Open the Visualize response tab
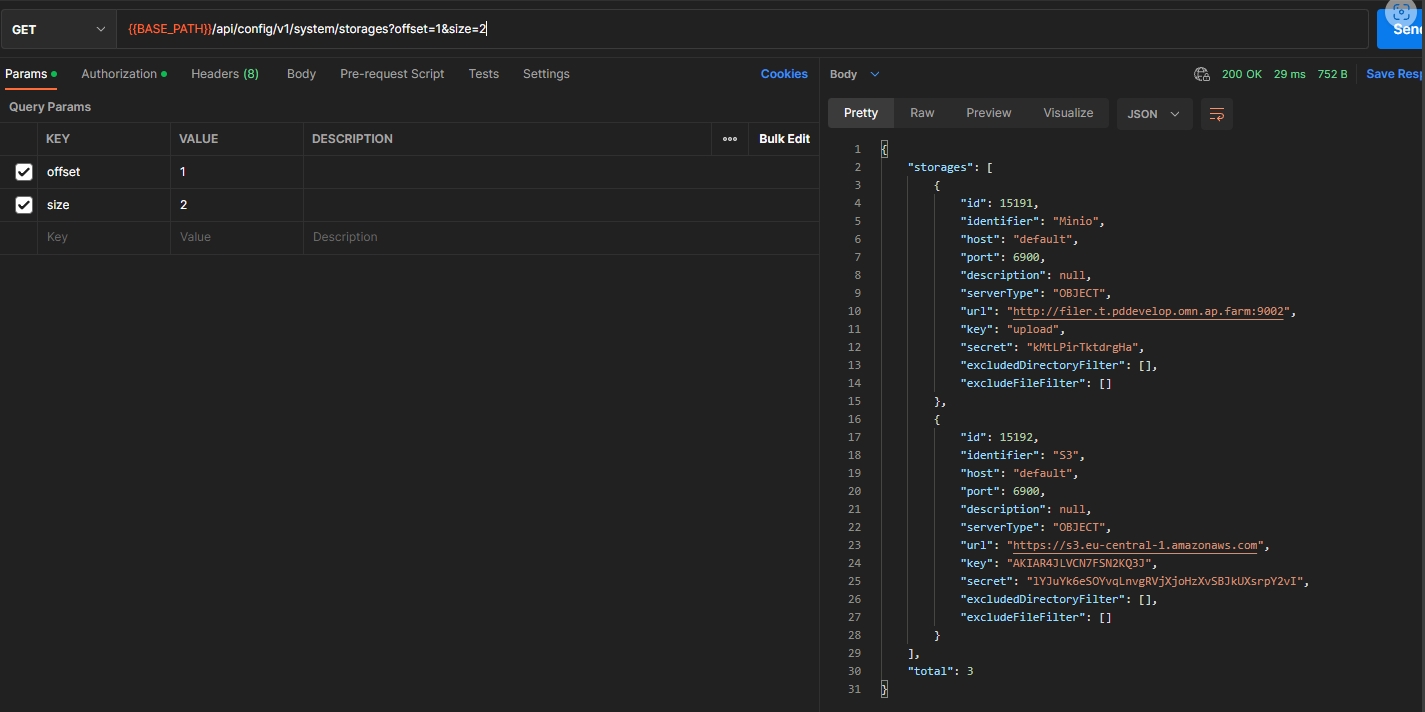The width and height of the screenshot is (1425, 712). 1068,113
